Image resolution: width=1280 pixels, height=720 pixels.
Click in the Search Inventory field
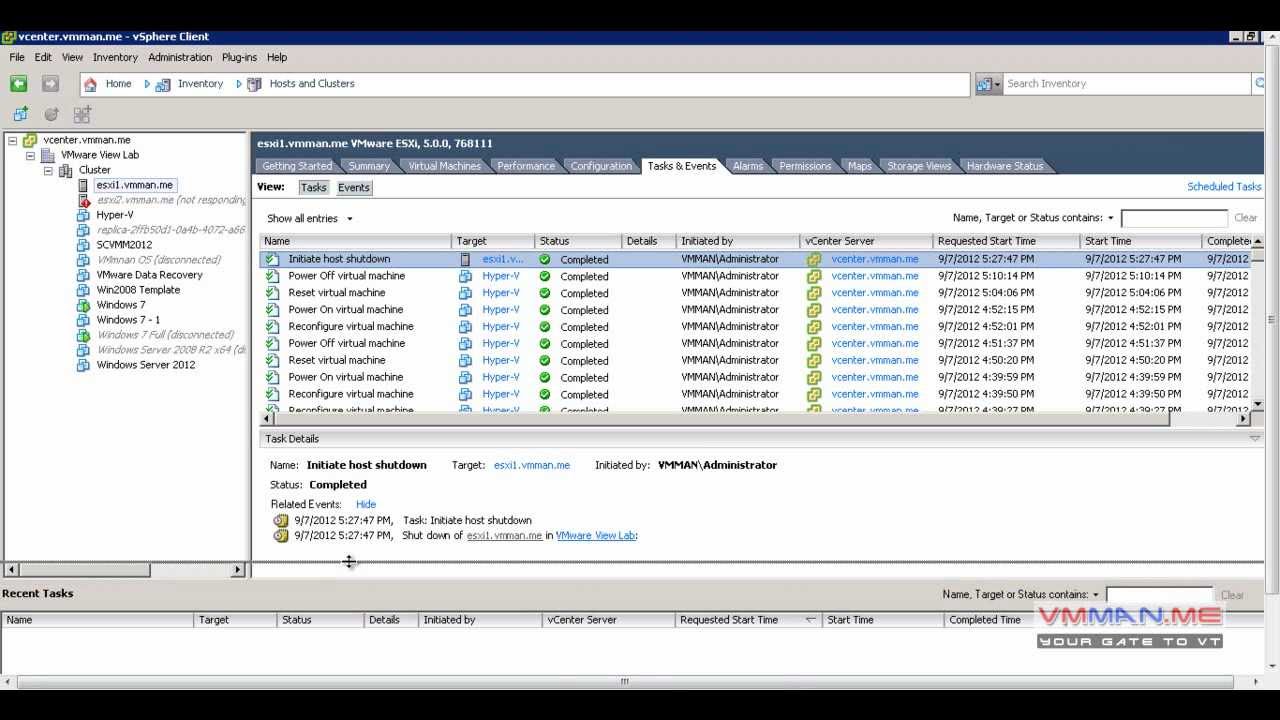tap(1126, 84)
